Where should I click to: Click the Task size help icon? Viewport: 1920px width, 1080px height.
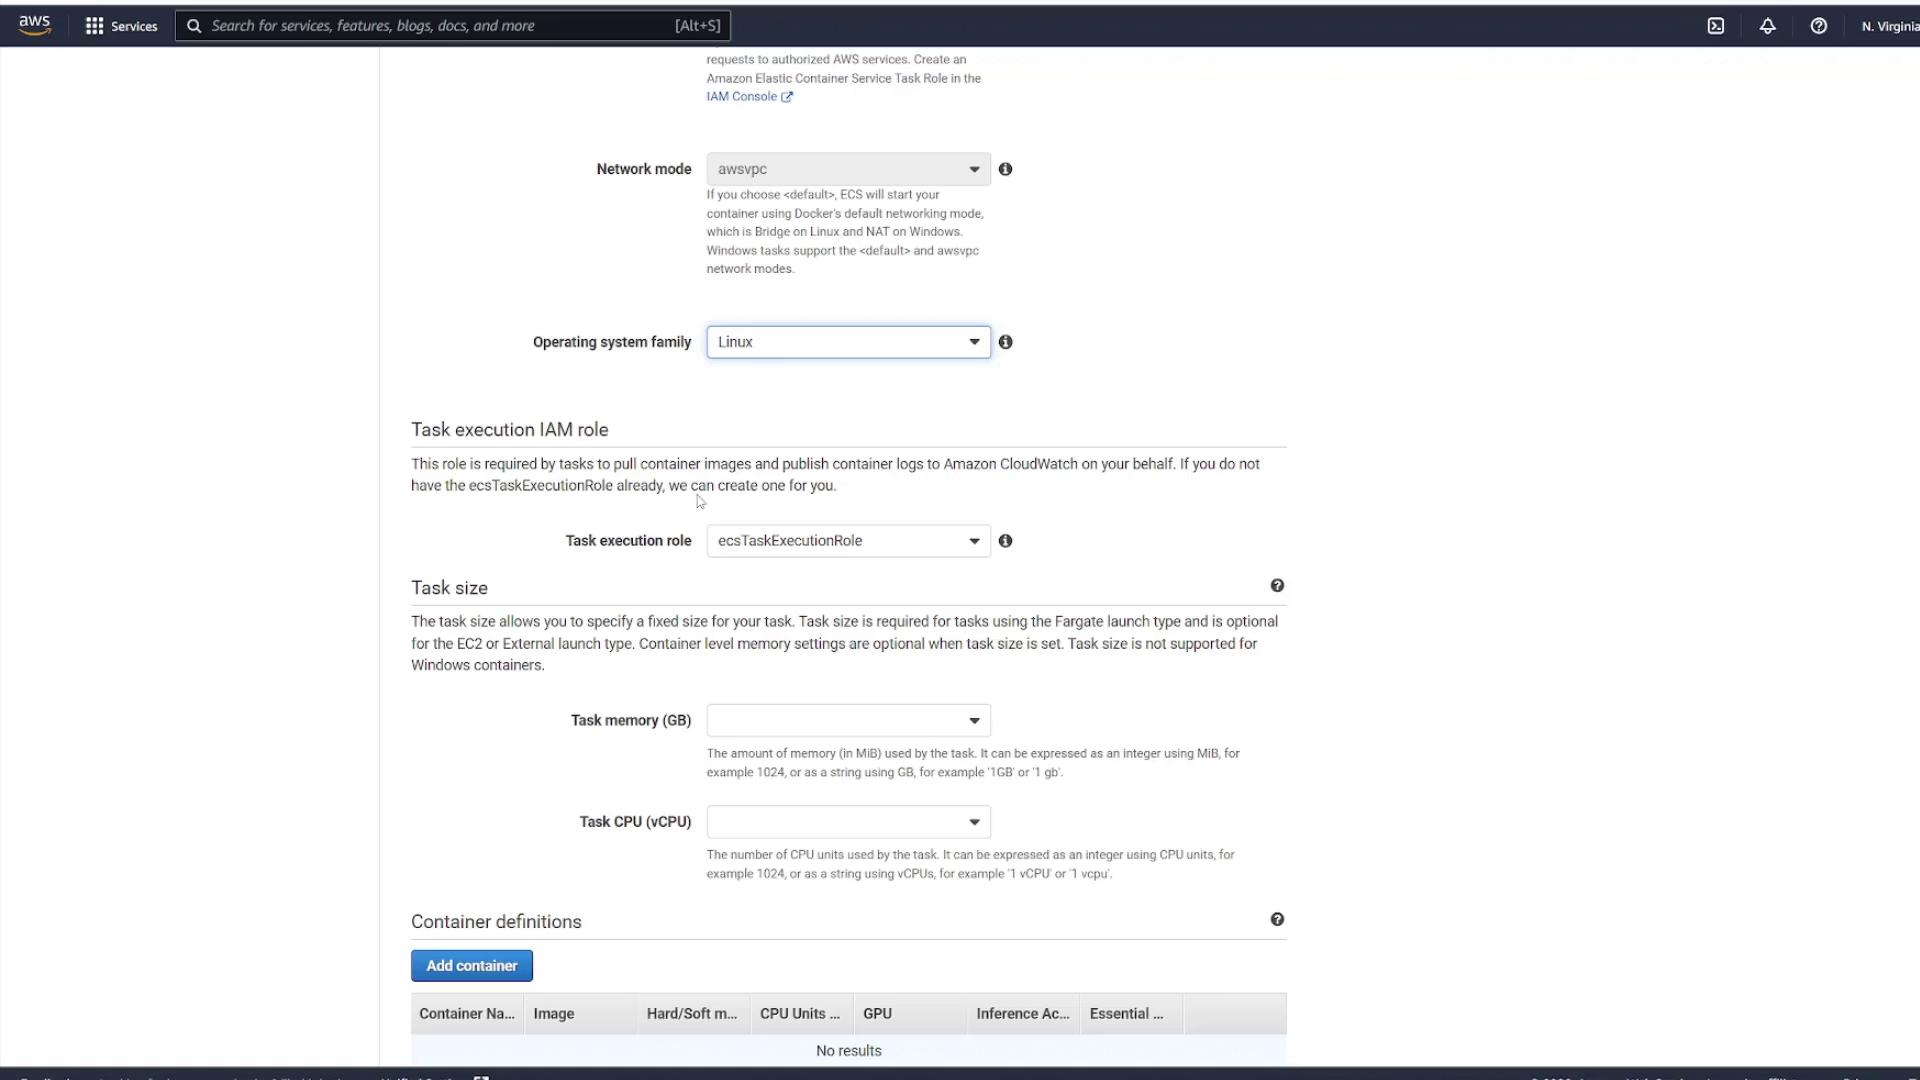pyautogui.click(x=1277, y=586)
